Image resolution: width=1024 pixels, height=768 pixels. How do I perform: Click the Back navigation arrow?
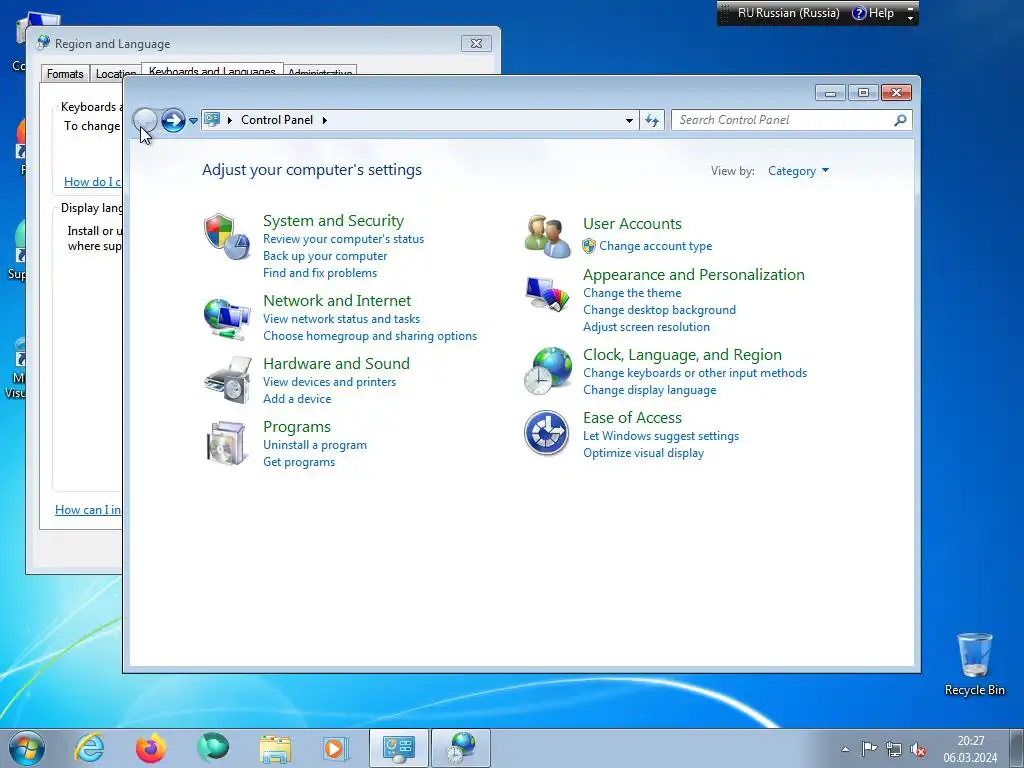145,120
